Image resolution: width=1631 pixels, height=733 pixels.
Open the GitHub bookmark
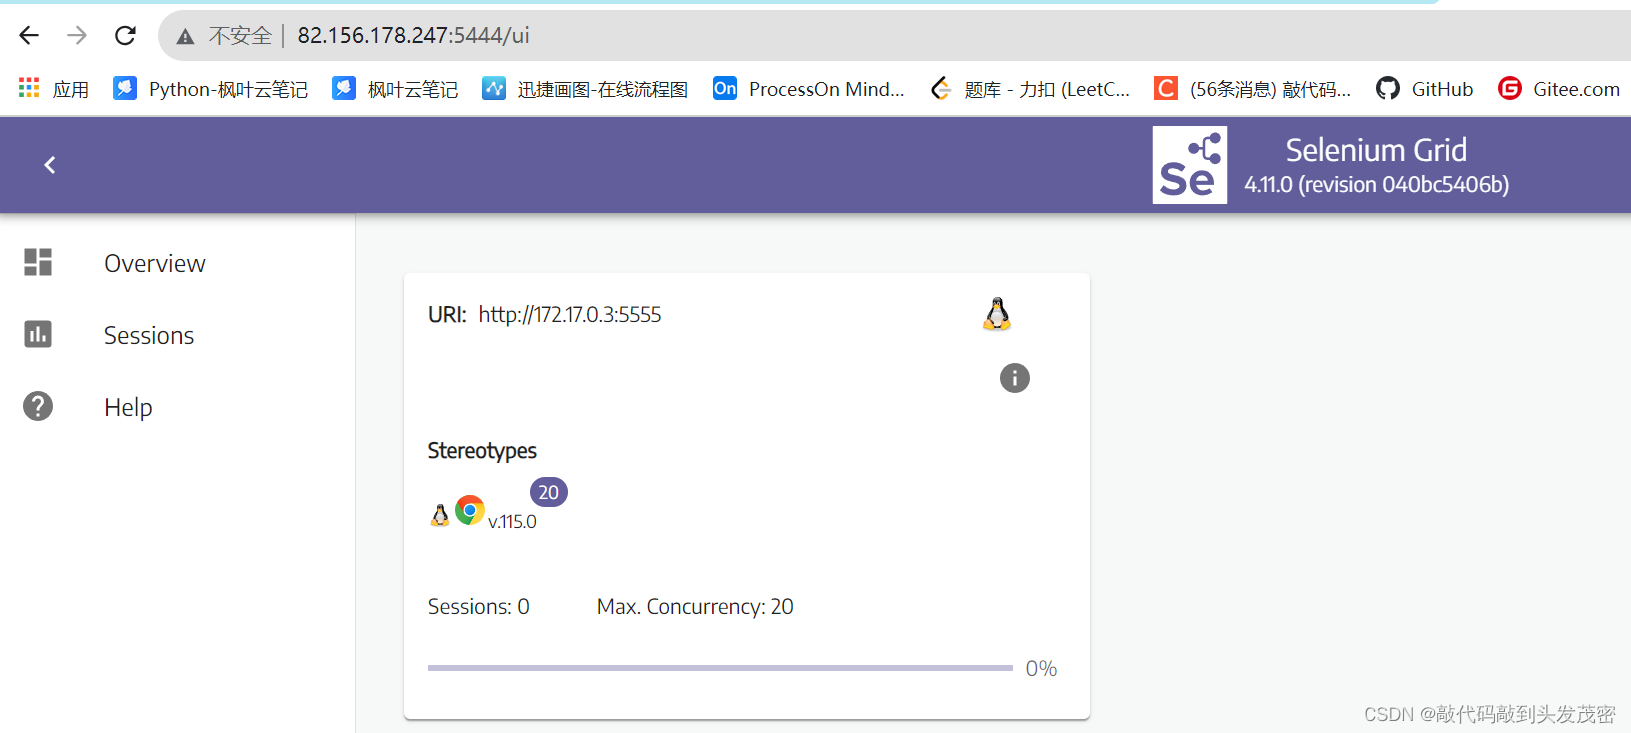coord(1424,89)
